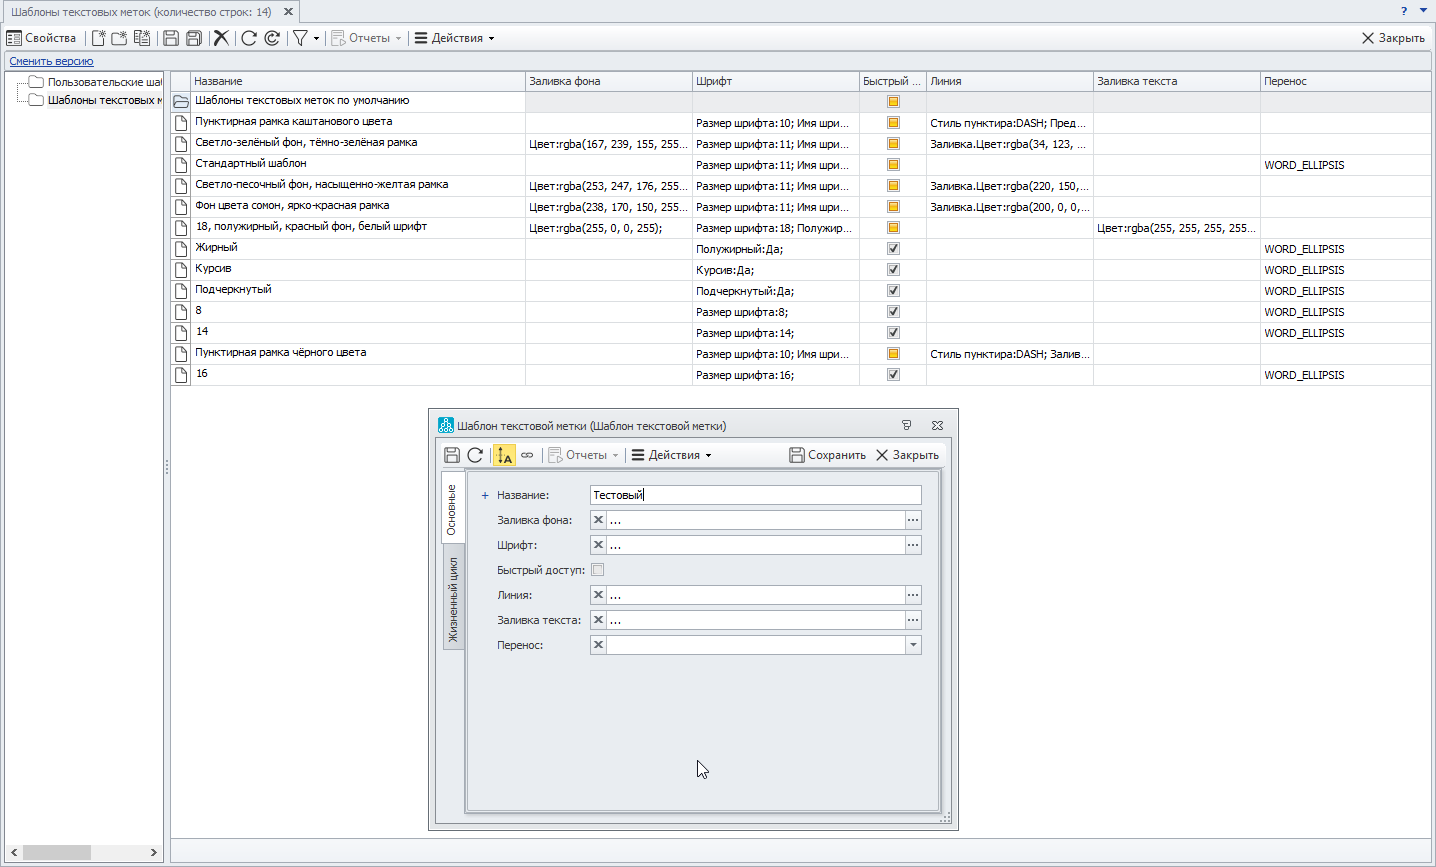The image size is (1436, 867).
Task: Open the Заливка фона ellipsis picker
Action: click(913, 520)
